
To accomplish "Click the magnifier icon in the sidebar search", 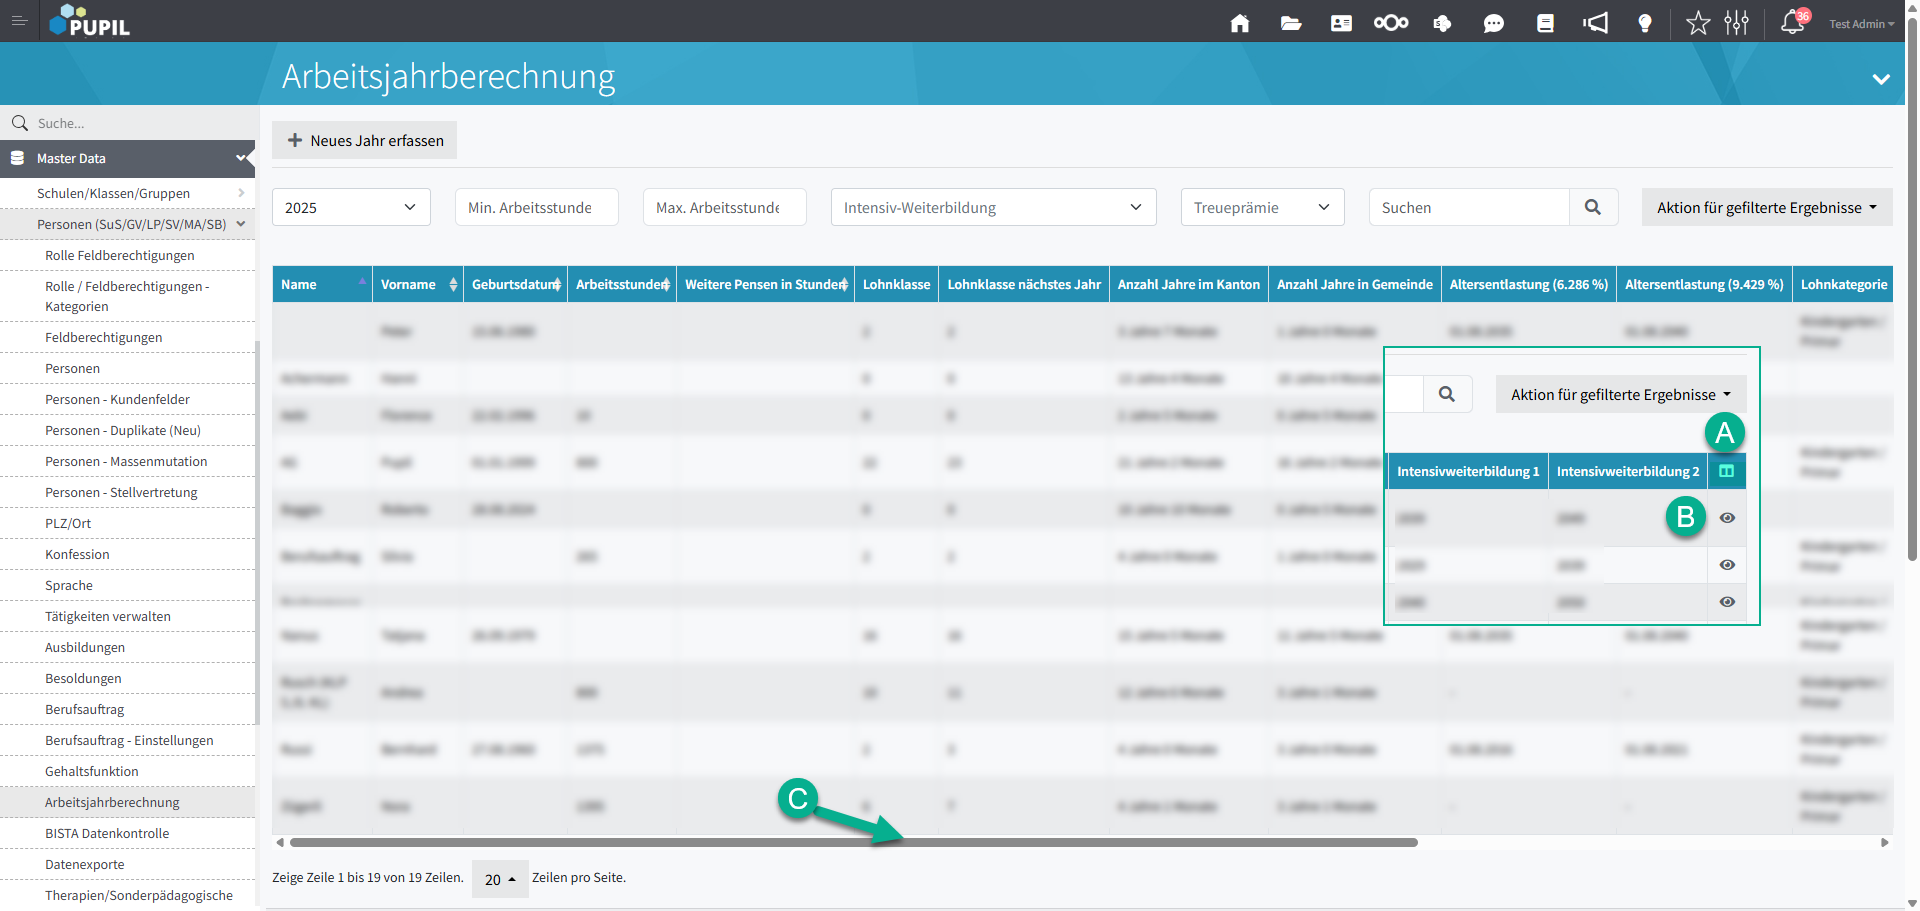I will [19, 123].
